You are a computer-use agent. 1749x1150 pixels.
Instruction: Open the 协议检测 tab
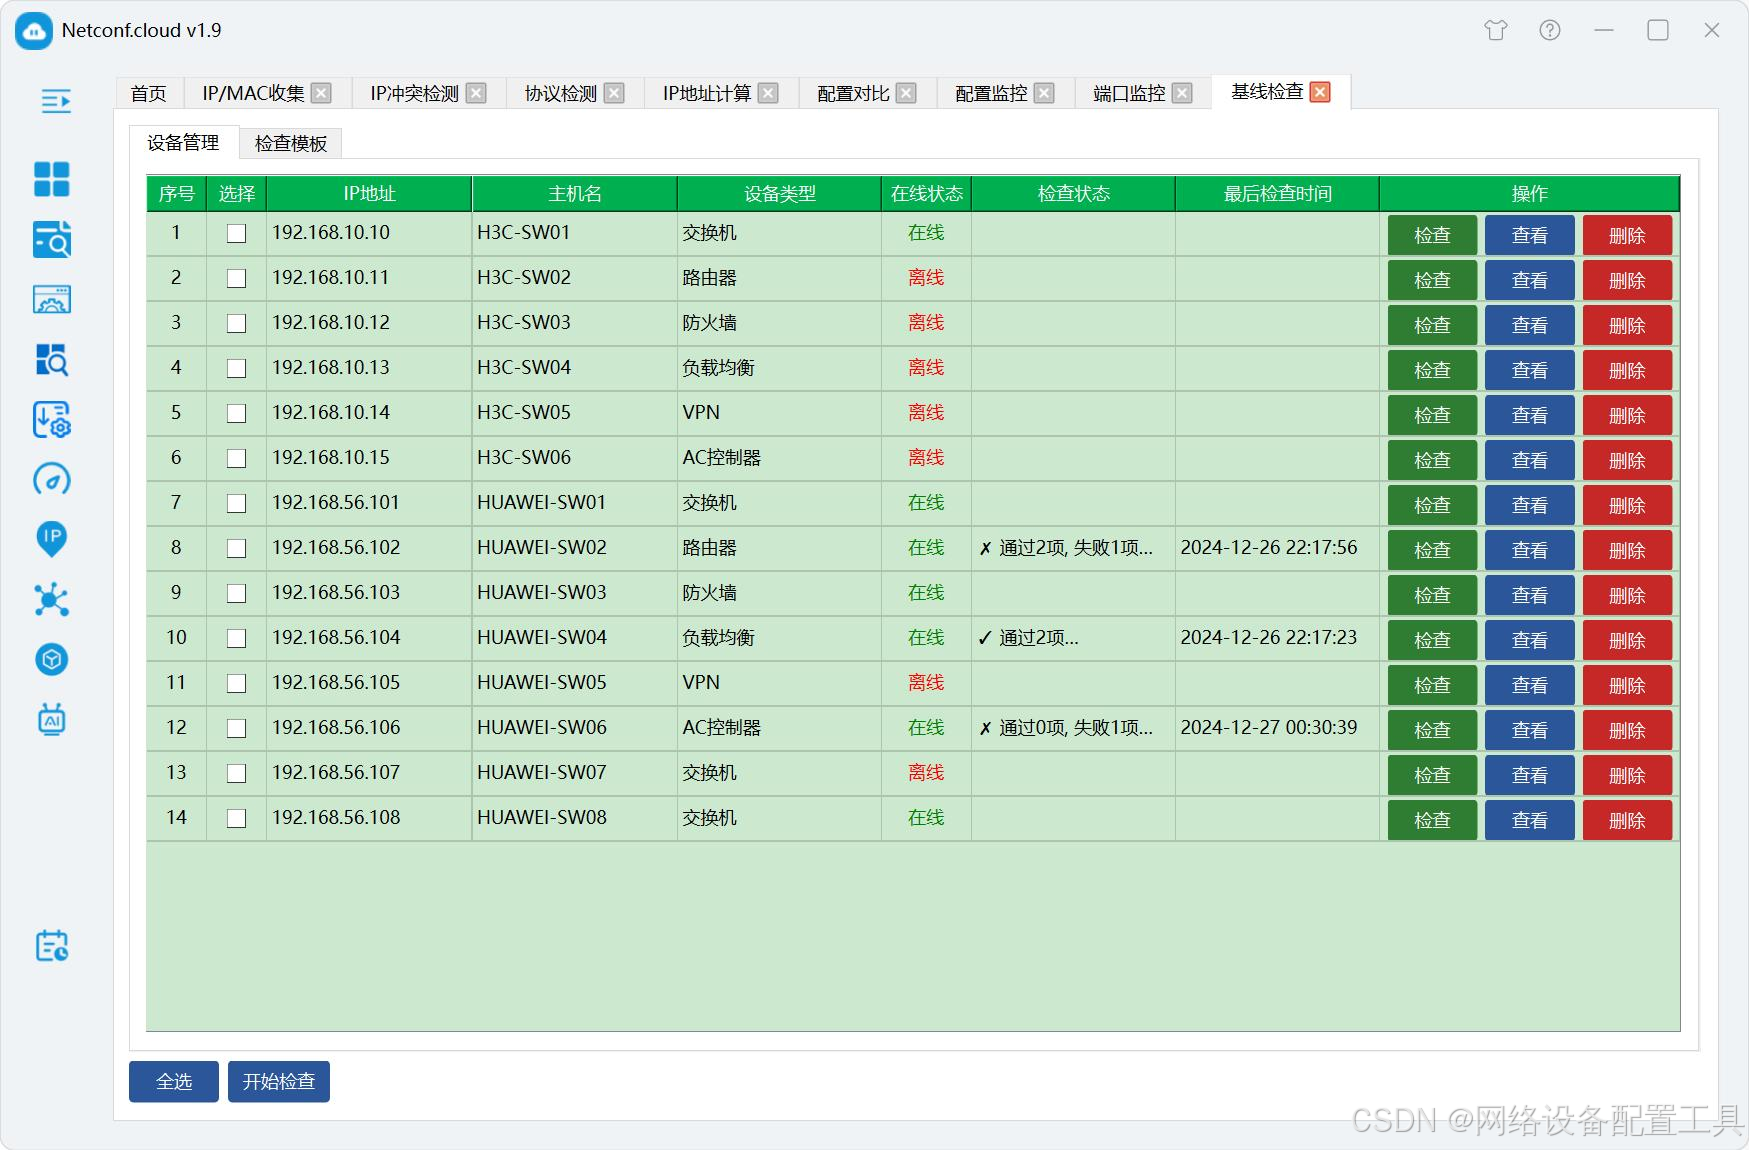560,93
